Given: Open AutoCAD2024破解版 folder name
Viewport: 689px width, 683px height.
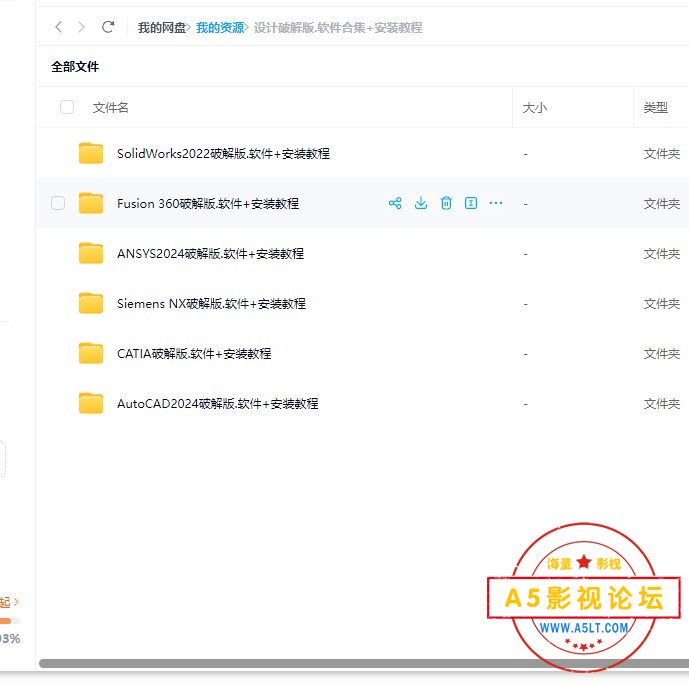Looking at the screenshot, I should click(x=218, y=403).
